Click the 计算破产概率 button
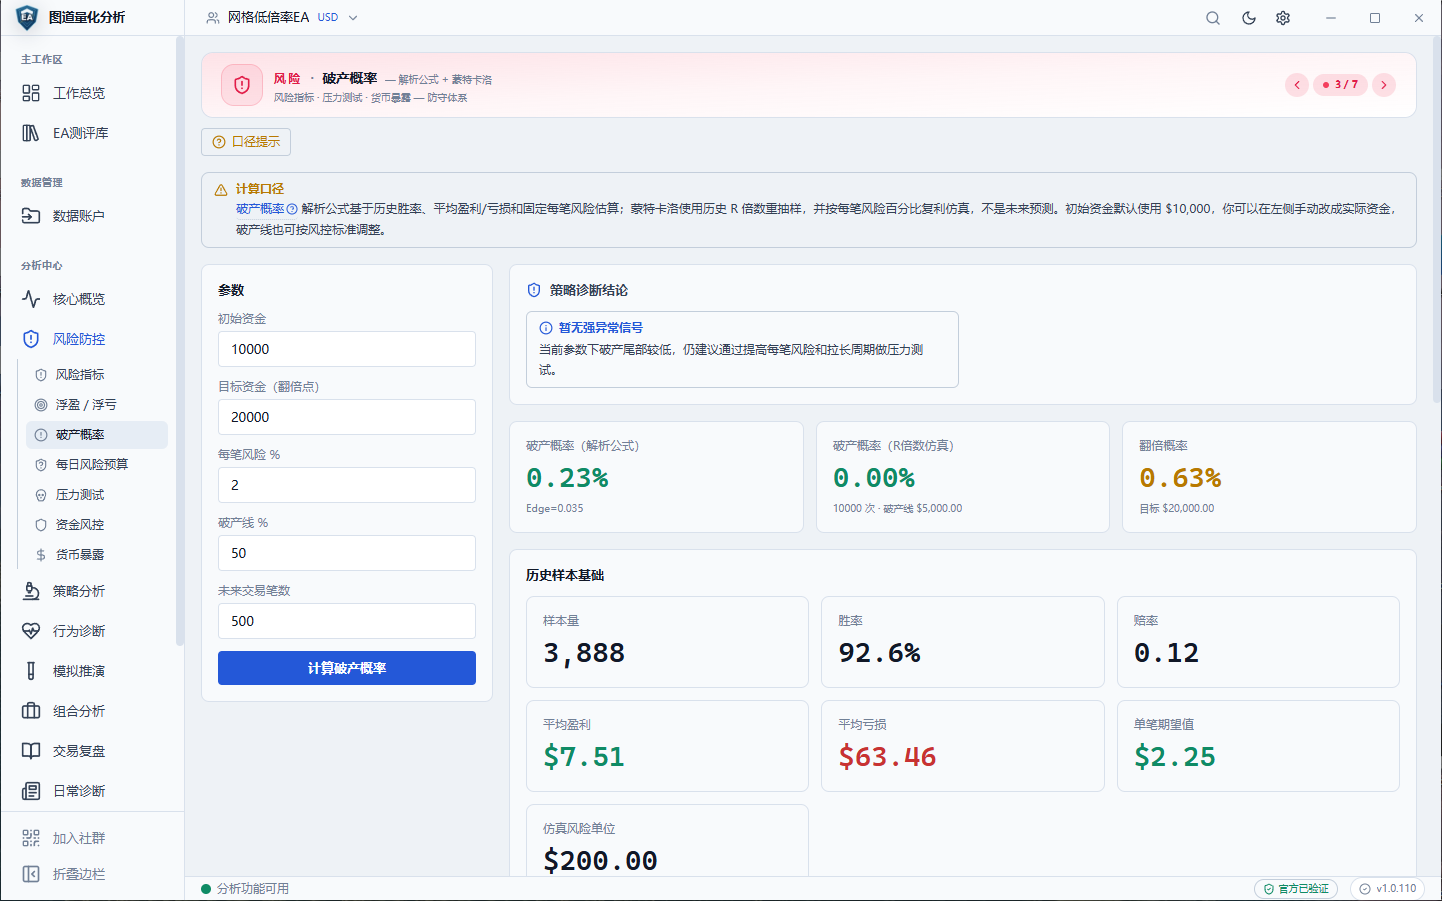This screenshot has width=1442, height=901. coord(347,668)
